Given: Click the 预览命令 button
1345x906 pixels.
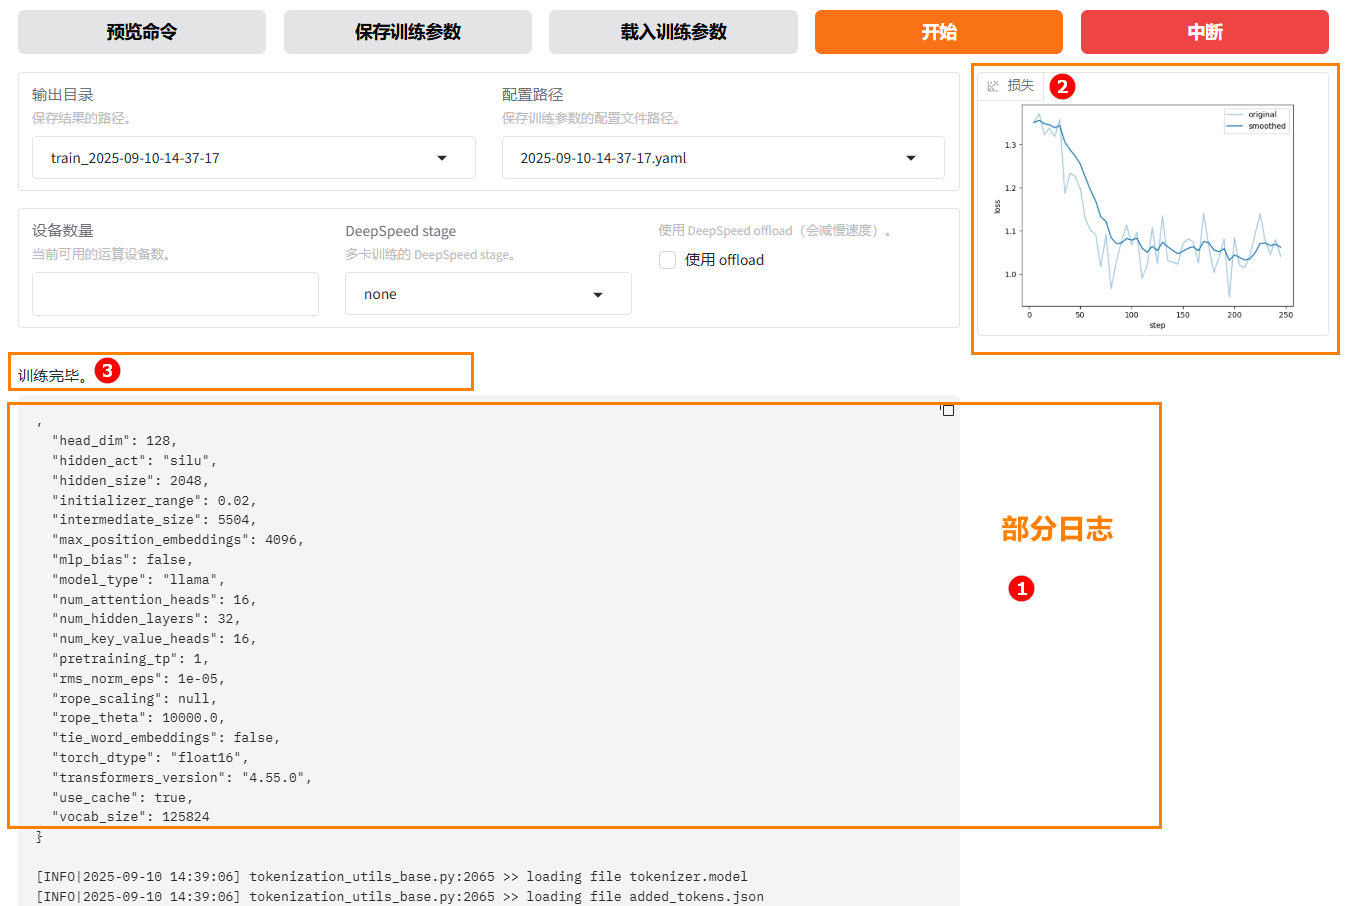Looking at the screenshot, I should [142, 32].
